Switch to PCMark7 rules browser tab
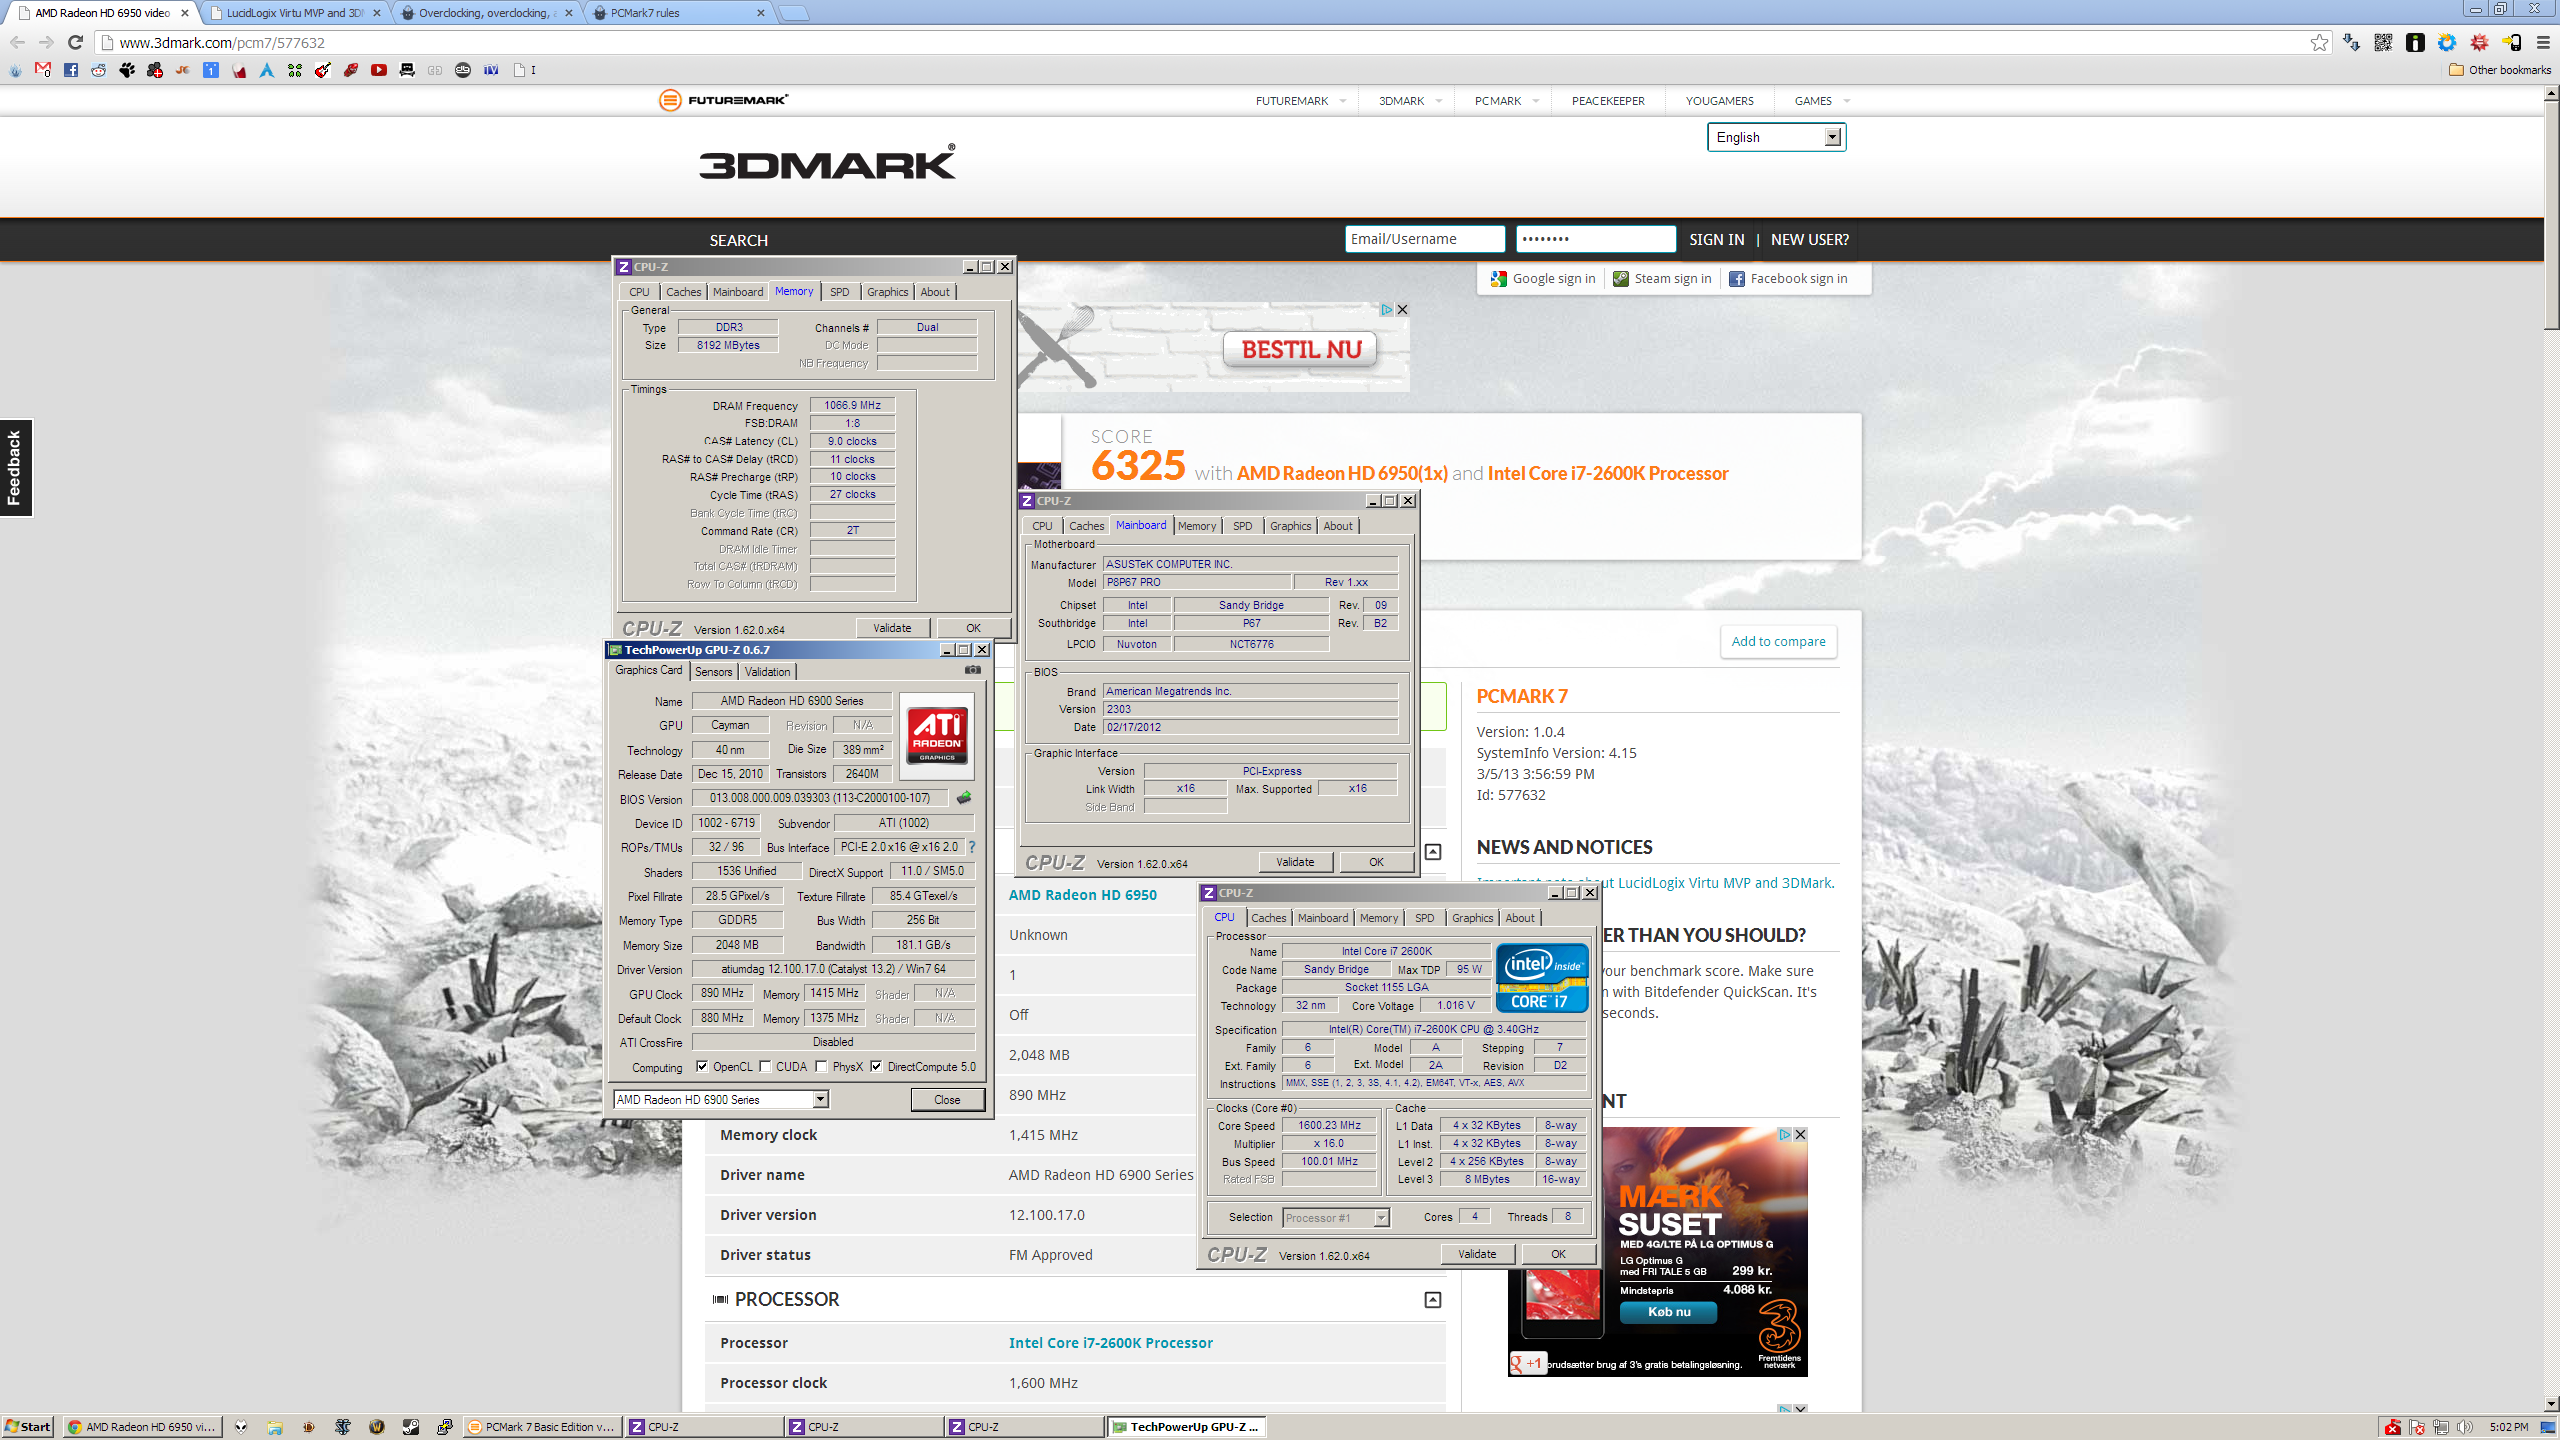 678,13
